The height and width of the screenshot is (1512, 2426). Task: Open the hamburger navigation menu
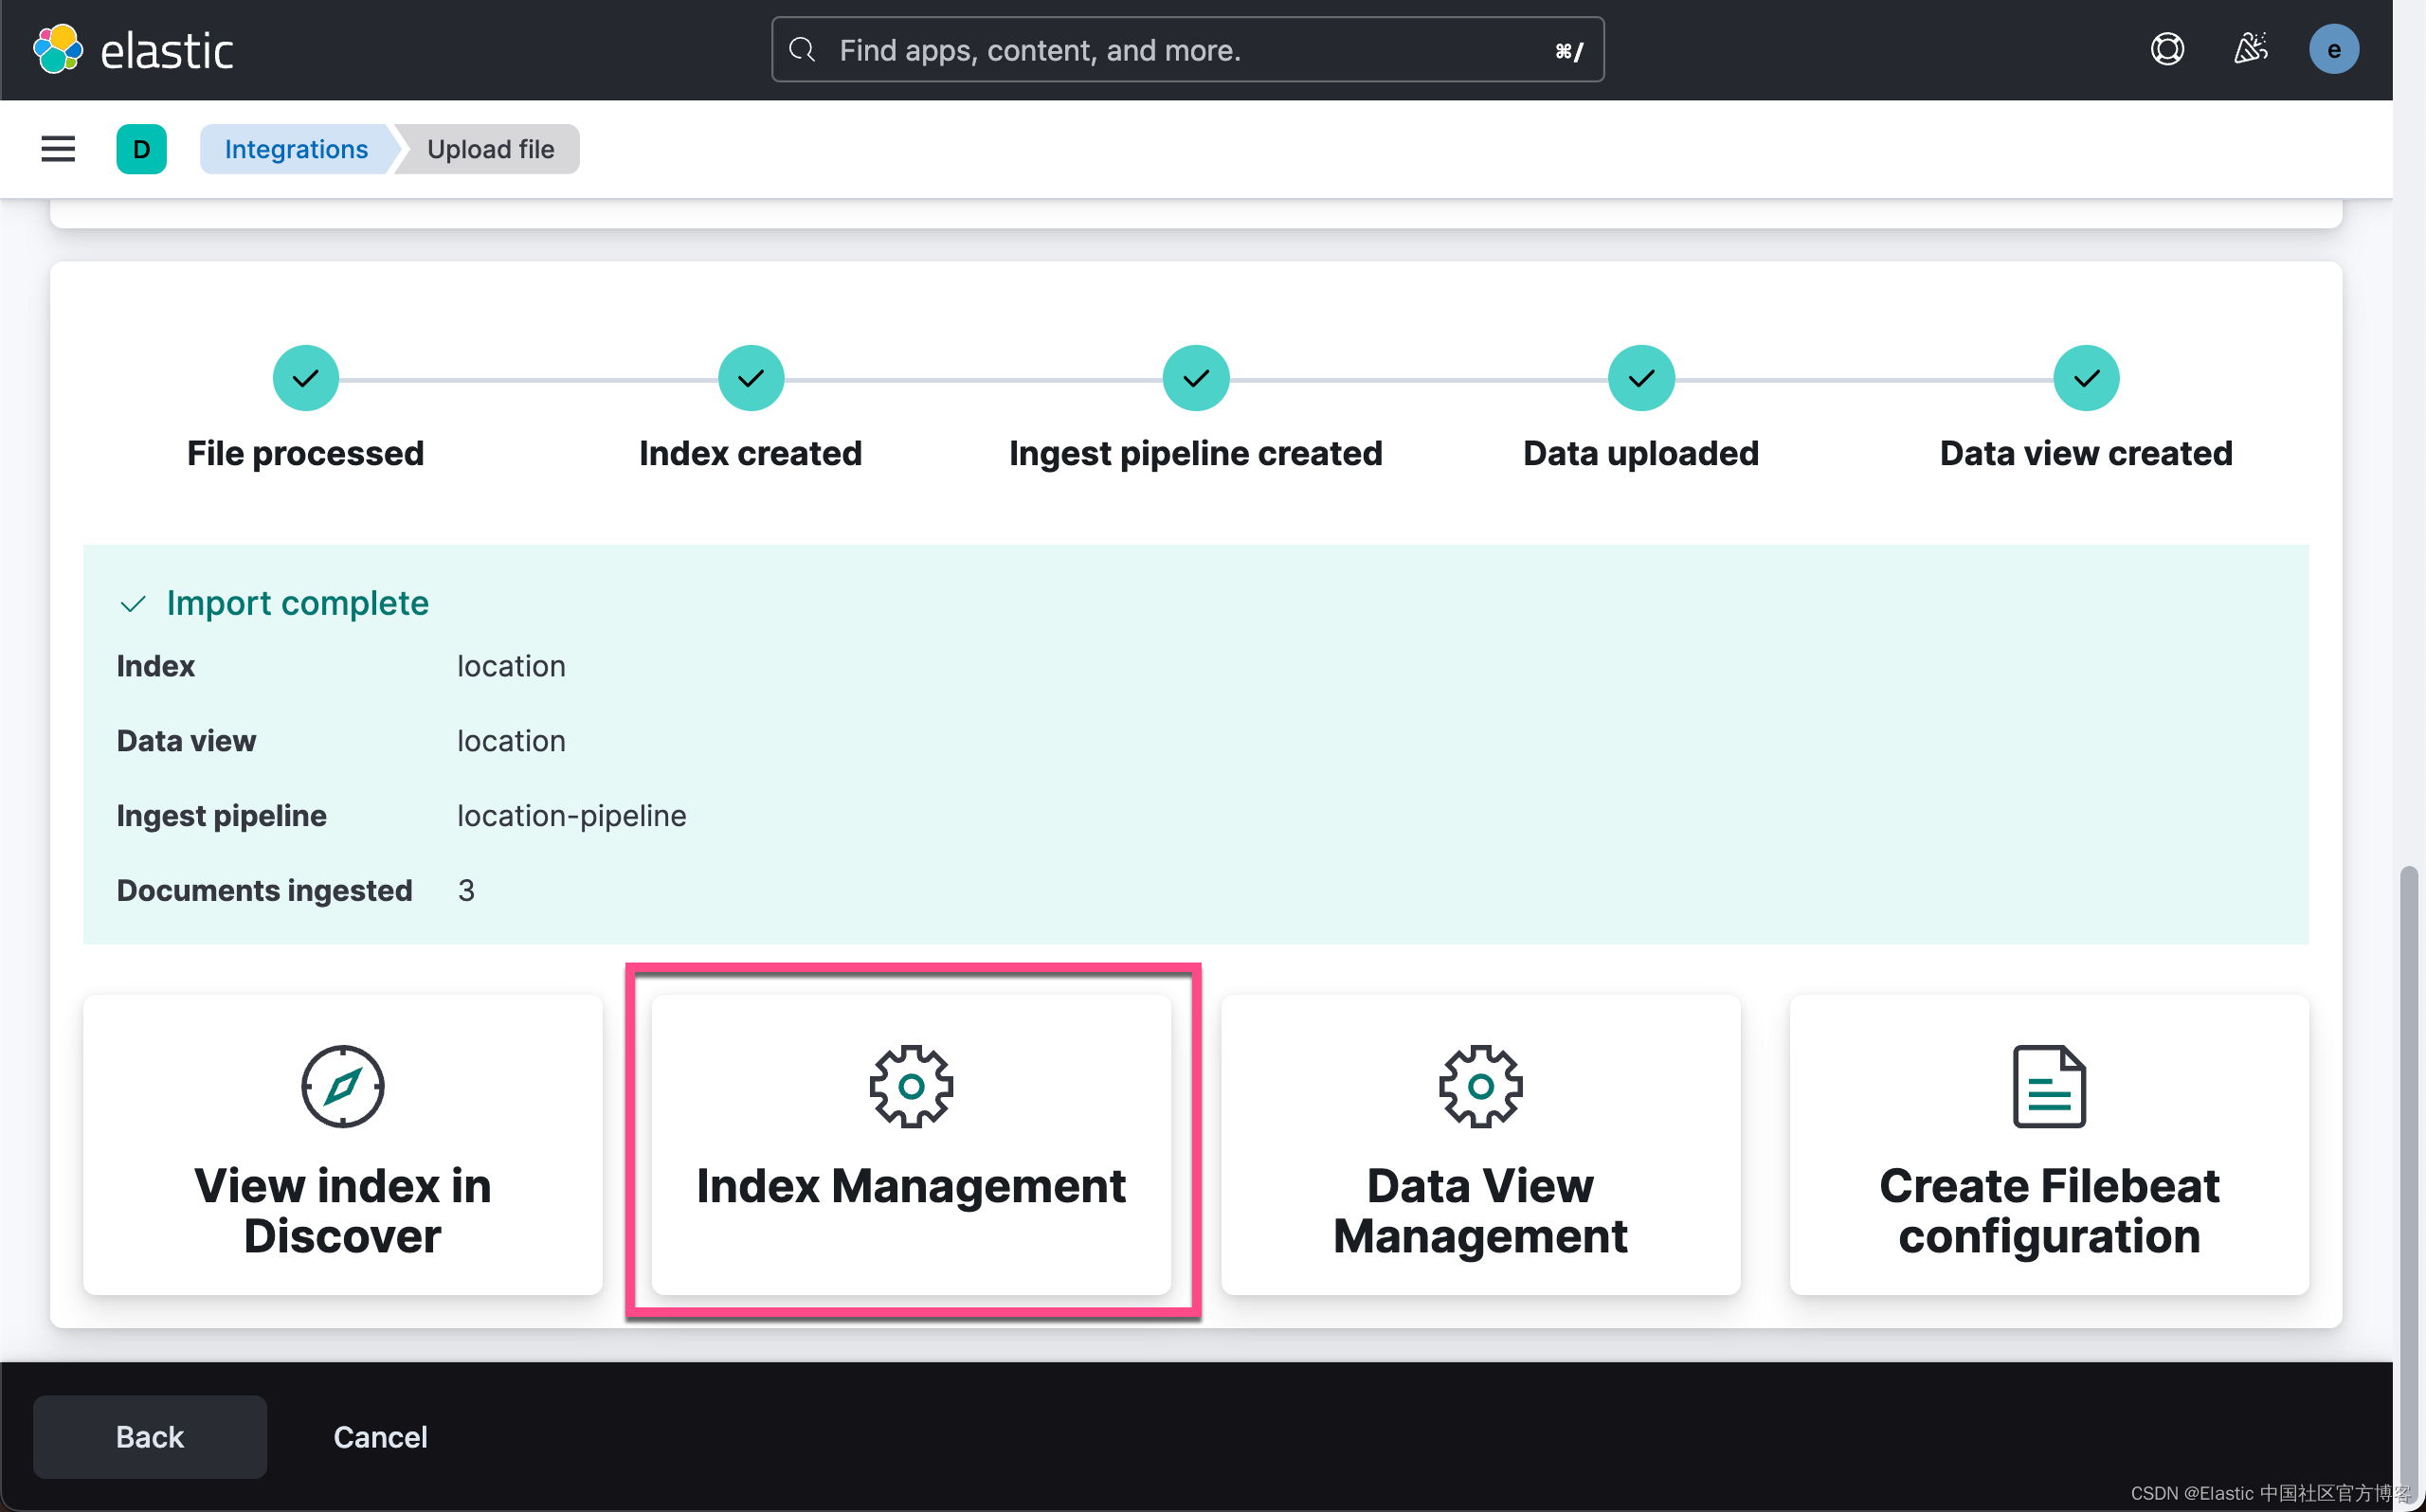[x=57, y=149]
